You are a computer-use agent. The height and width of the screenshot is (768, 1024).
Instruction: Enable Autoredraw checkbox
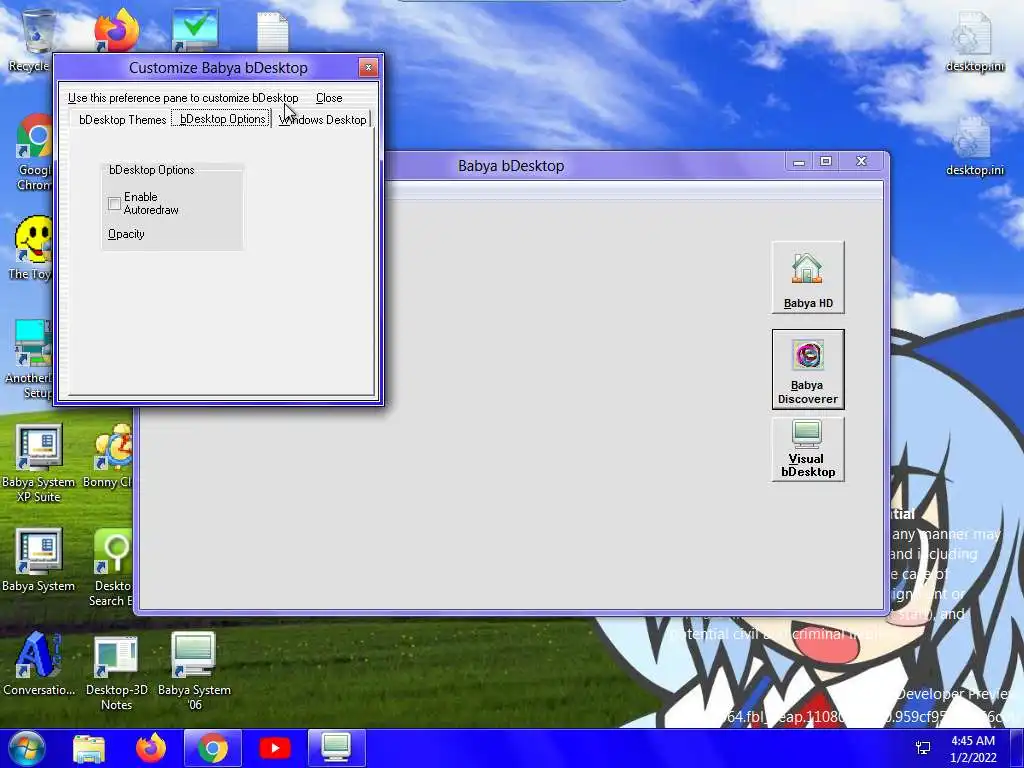(x=114, y=204)
